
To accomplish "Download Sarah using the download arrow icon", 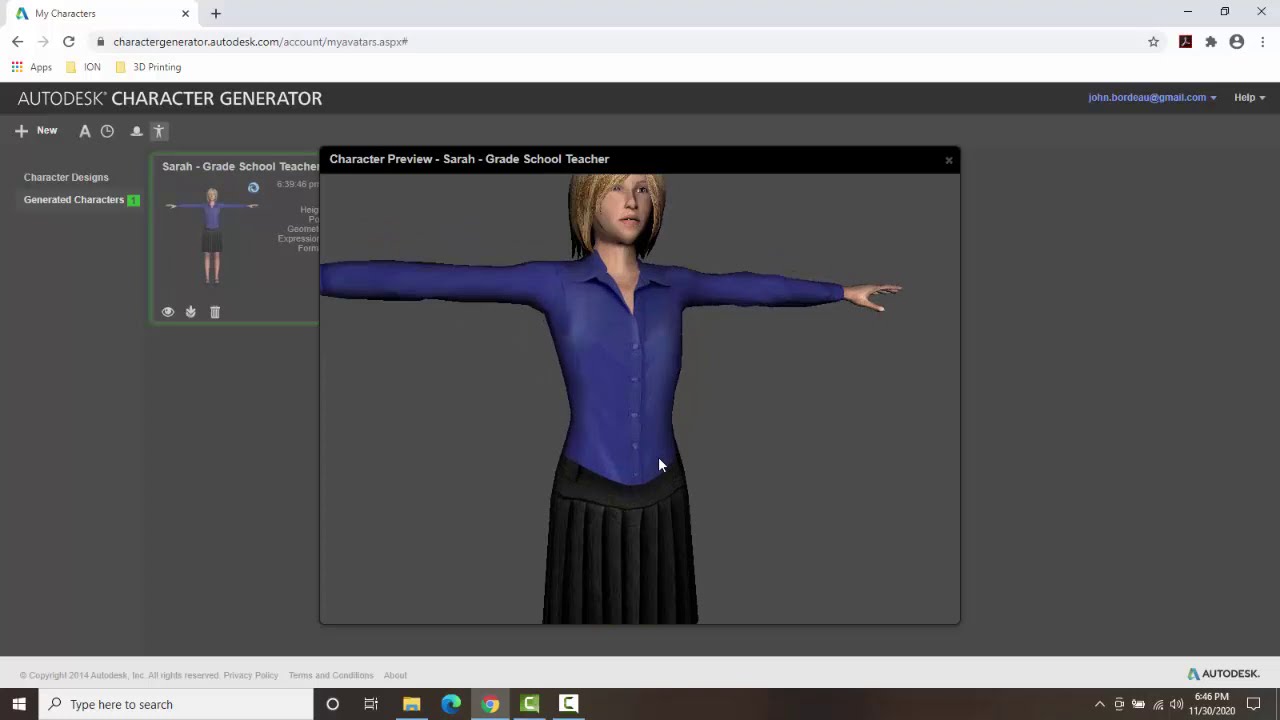I will 191,312.
